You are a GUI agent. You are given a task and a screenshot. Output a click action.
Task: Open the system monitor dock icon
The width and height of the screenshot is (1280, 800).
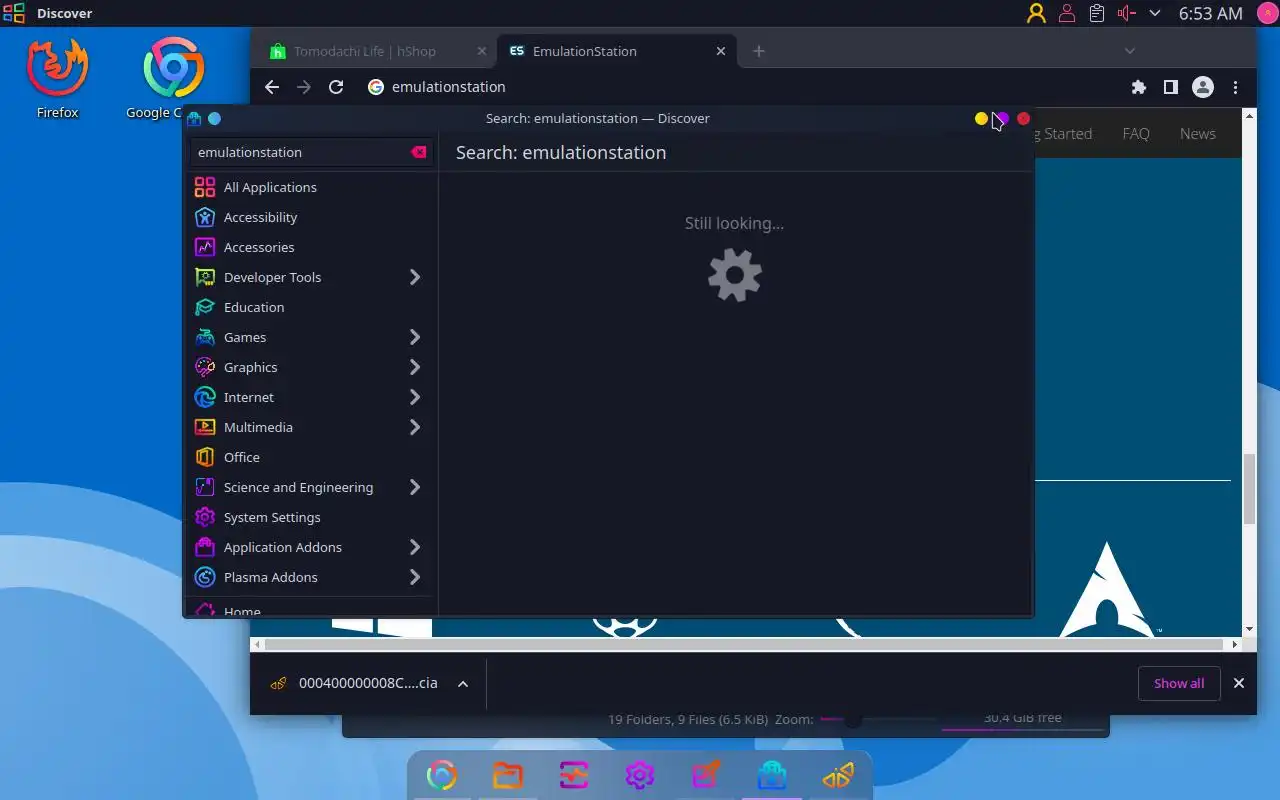click(x=574, y=775)
